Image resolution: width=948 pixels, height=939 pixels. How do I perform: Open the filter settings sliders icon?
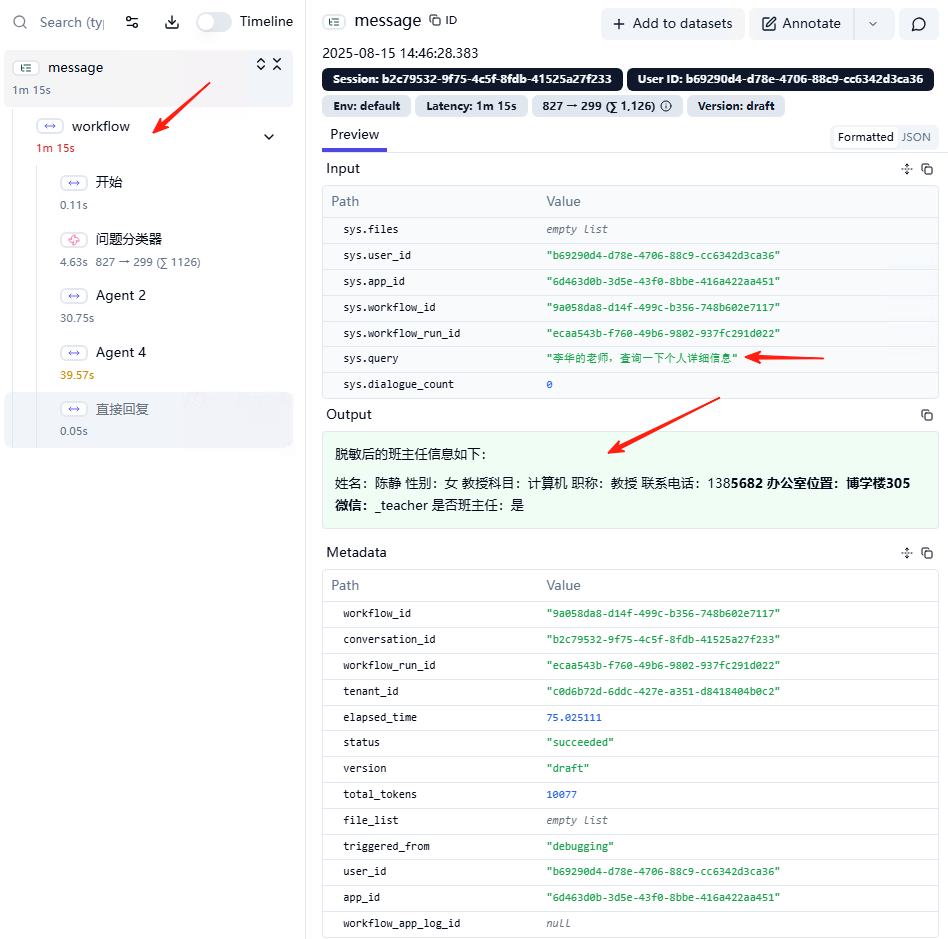tap(132, 22)
